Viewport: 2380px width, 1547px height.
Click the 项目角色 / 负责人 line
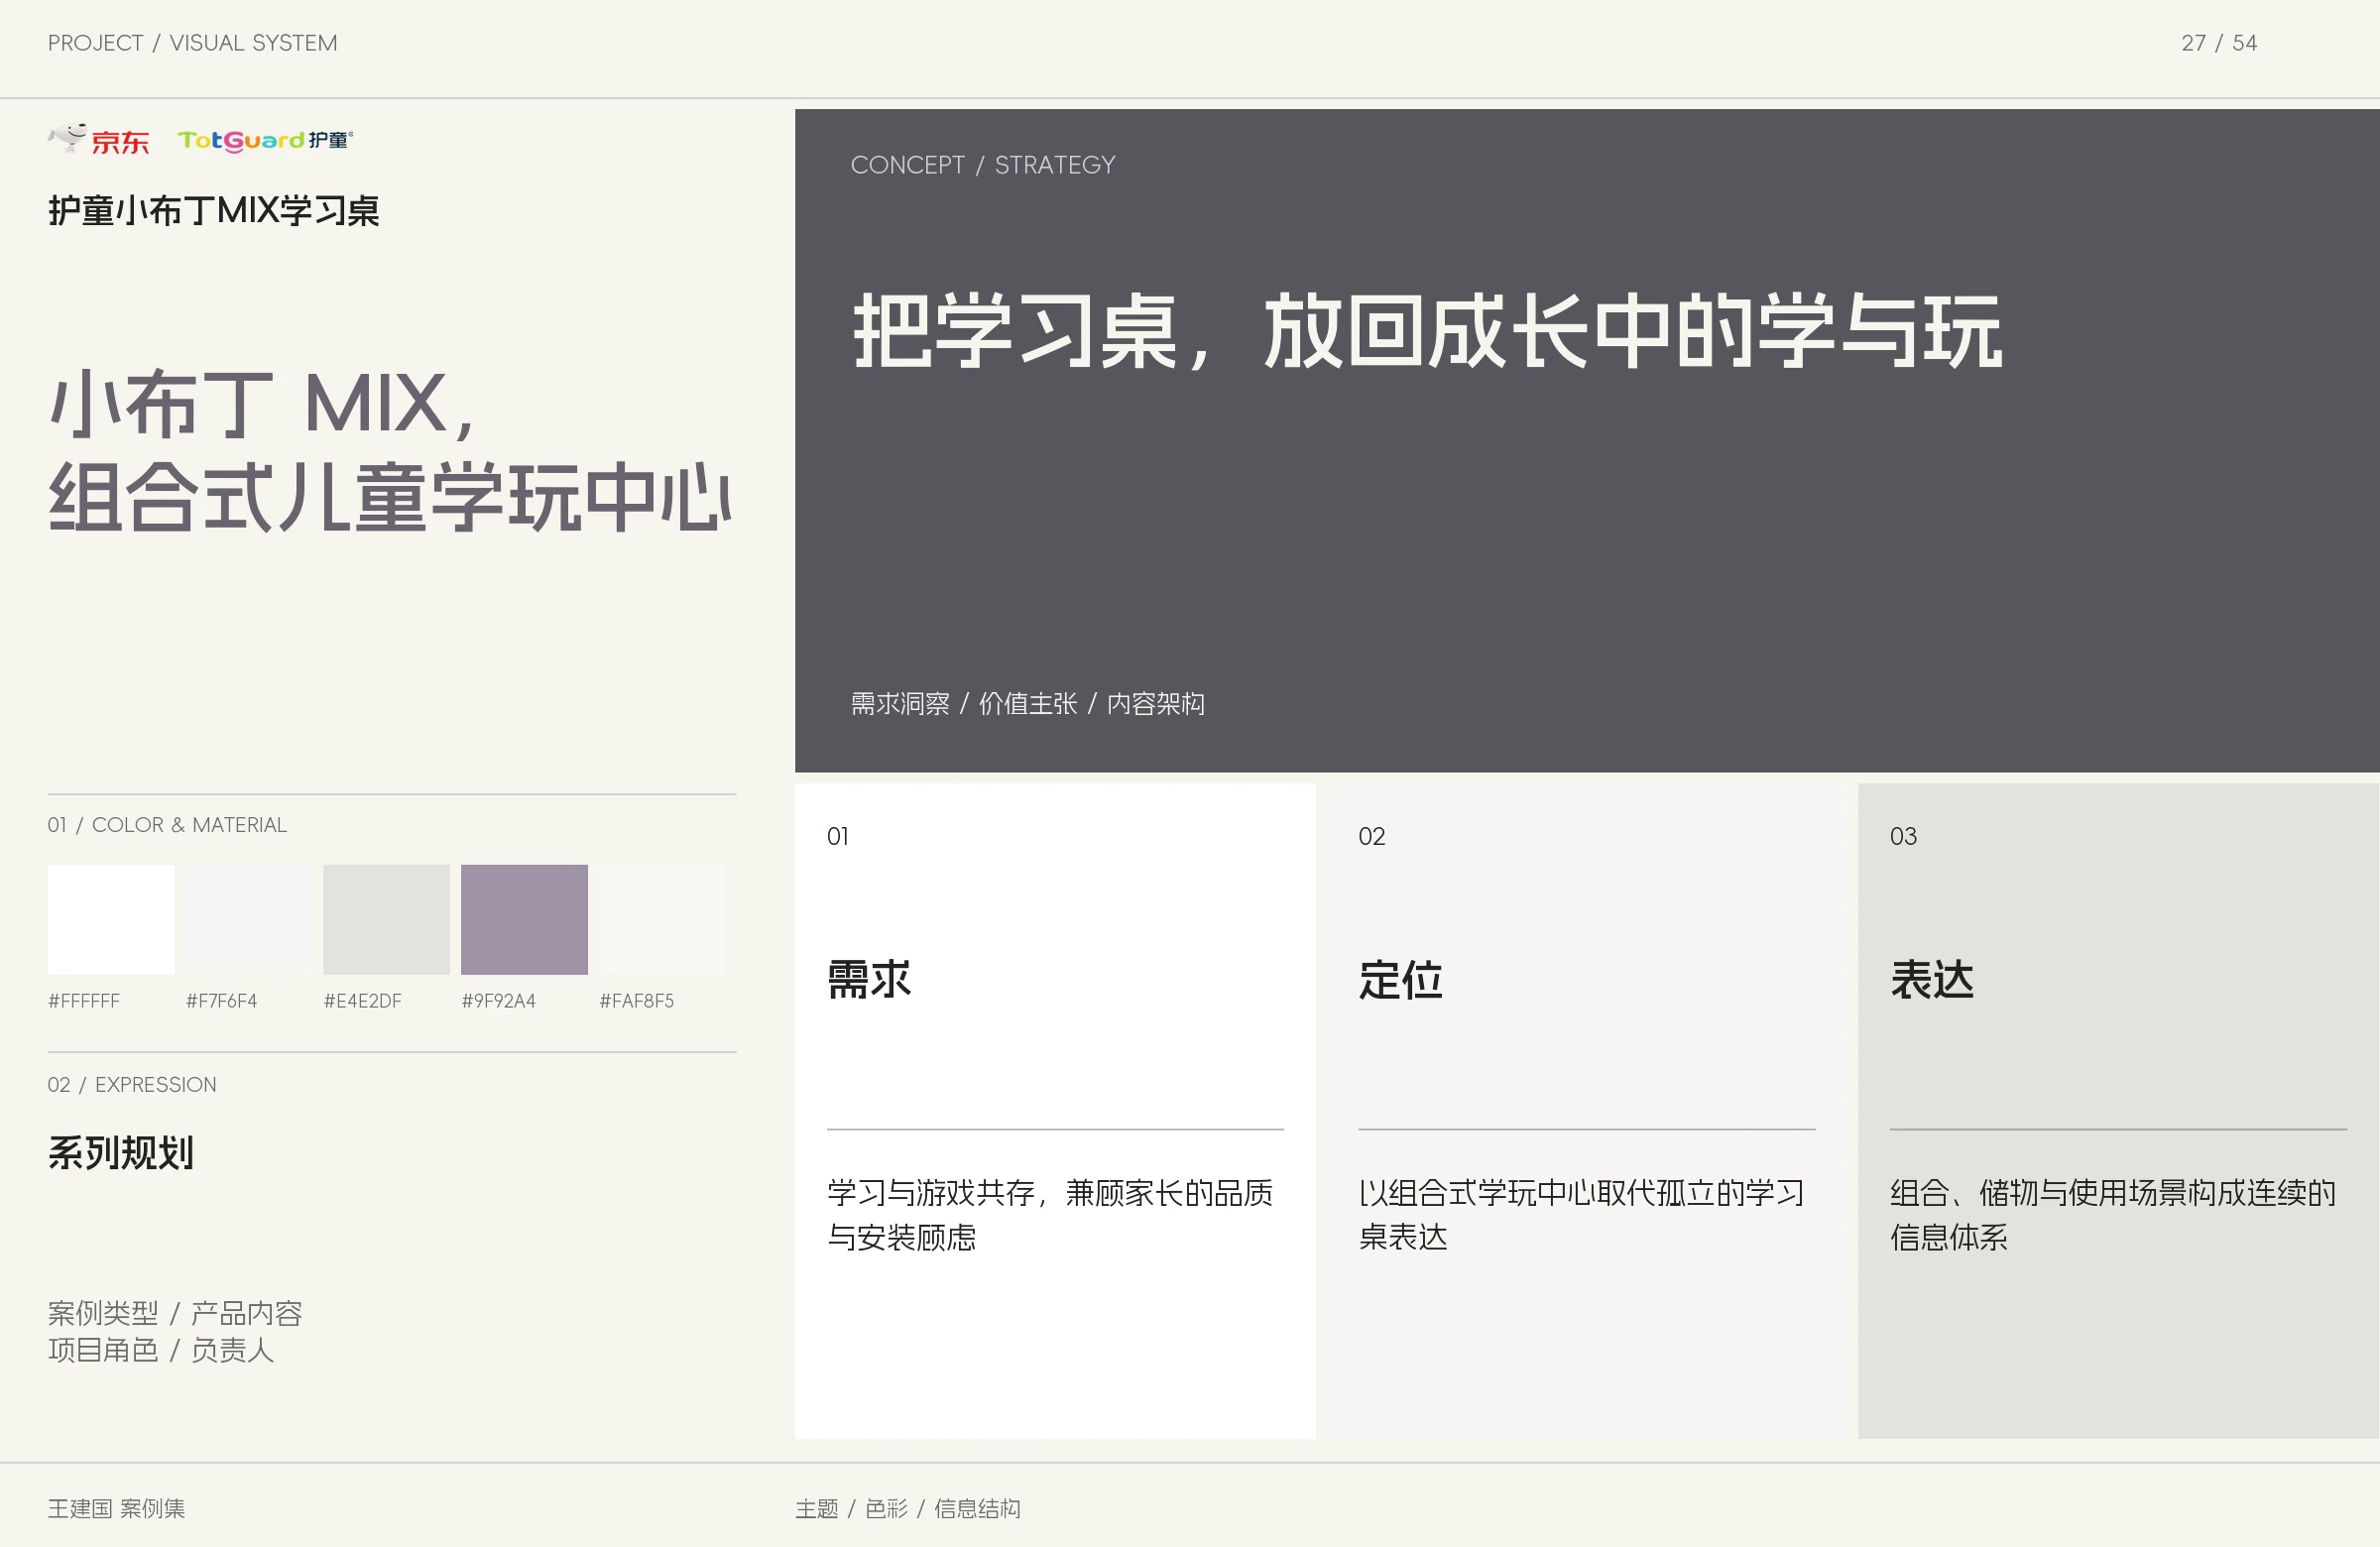[x=161, y=1350]
